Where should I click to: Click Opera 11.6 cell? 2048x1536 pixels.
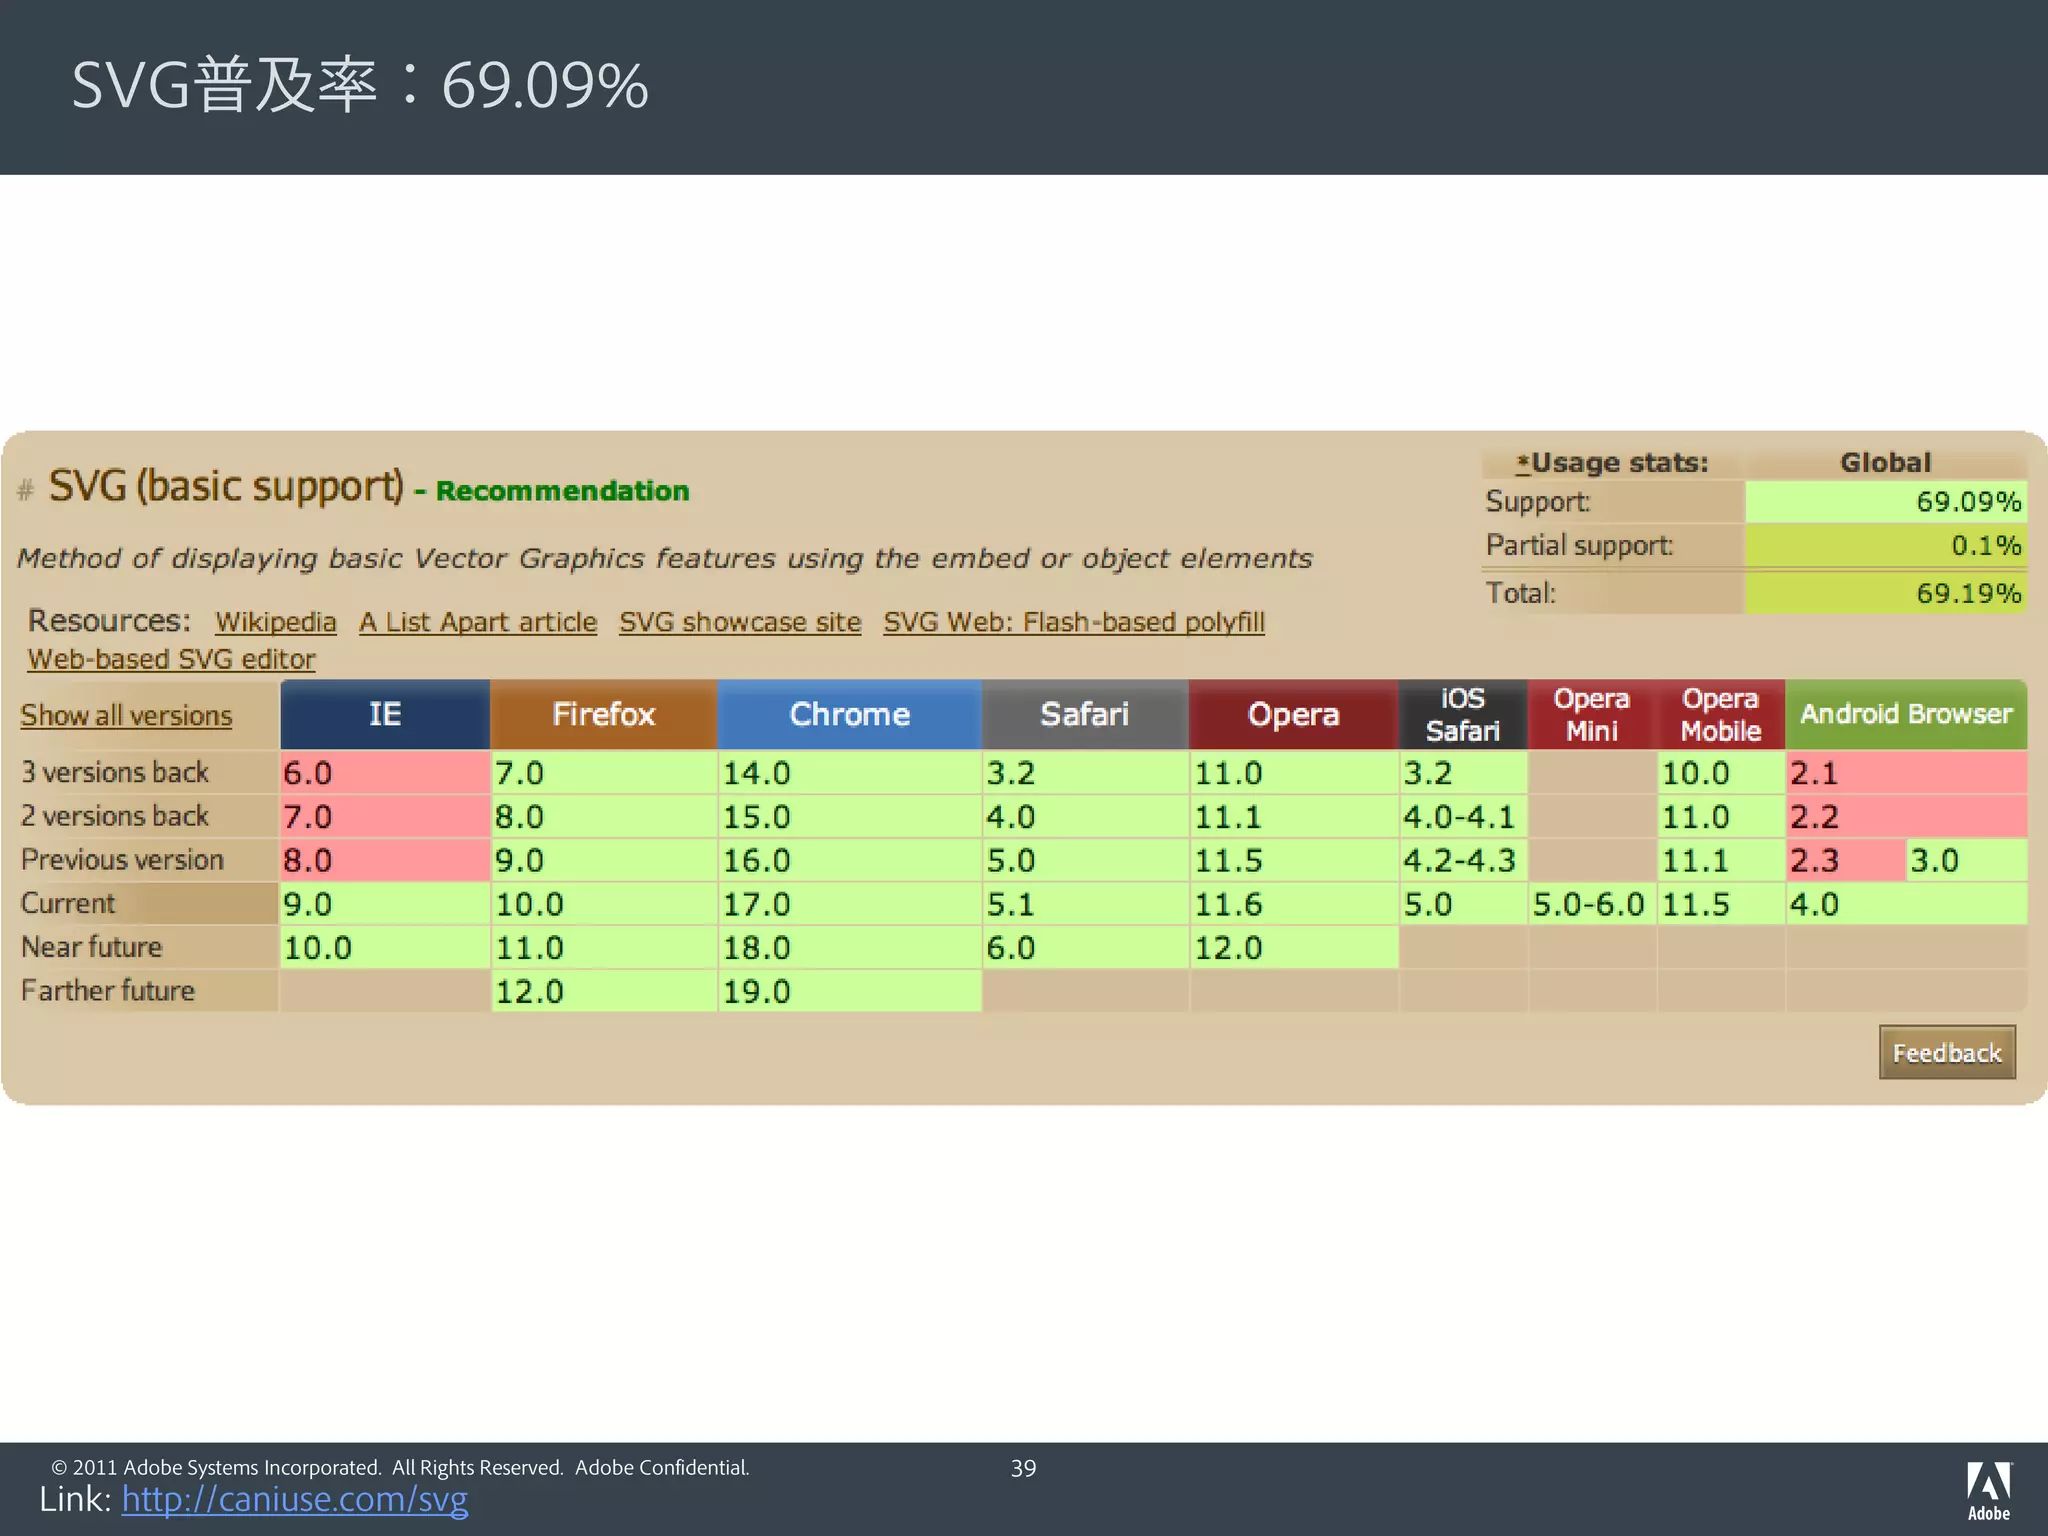1293,904
